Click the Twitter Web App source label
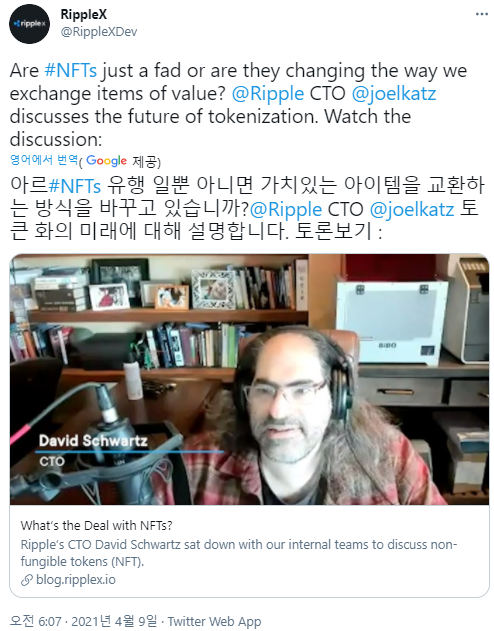The image size is (494, 631). (214, 621)
